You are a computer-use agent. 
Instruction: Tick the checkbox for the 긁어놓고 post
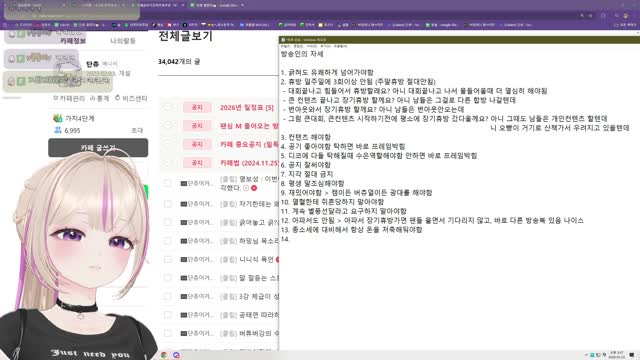coord(167,222)
